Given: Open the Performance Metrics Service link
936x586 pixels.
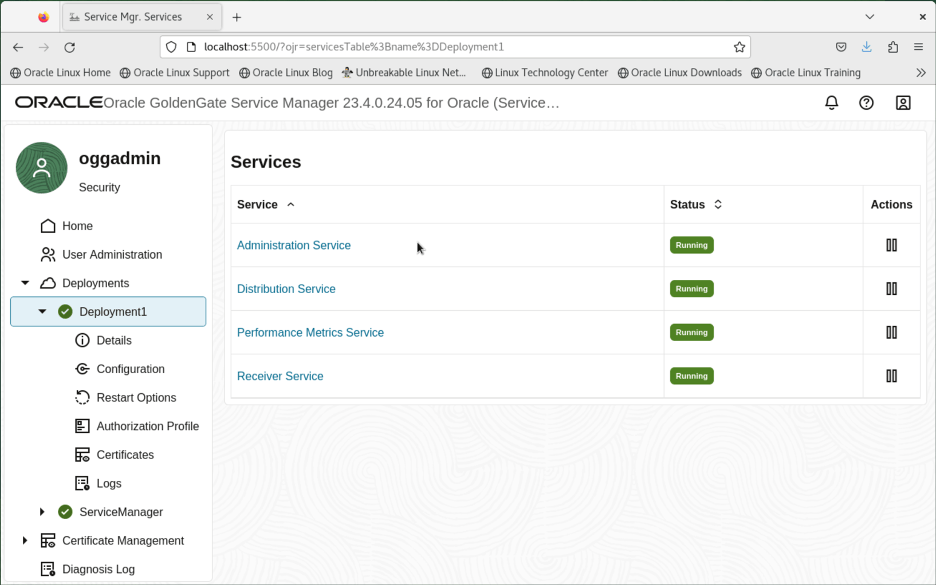Looking at the screenshot, I should click(310, 332).
